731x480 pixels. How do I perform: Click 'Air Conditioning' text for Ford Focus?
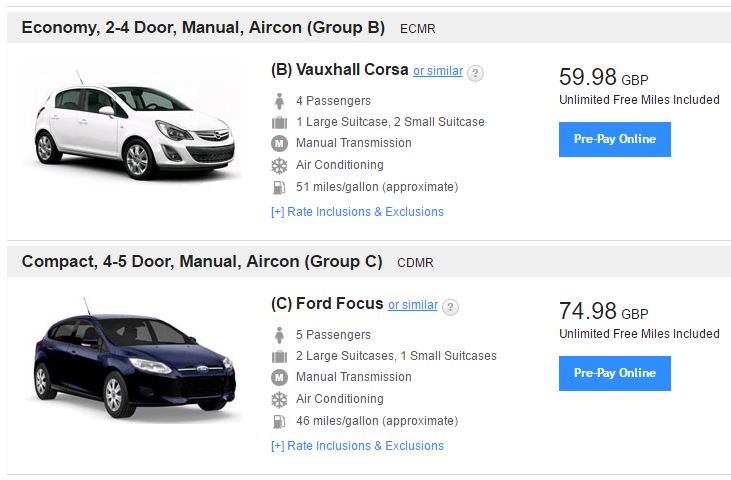[x=340, y=399]
